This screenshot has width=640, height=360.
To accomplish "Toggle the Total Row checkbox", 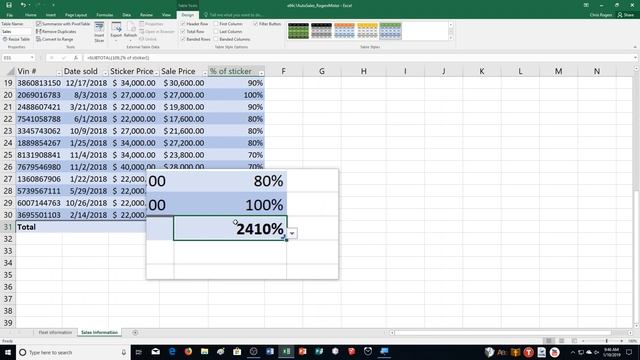I will tap(183, 31).
